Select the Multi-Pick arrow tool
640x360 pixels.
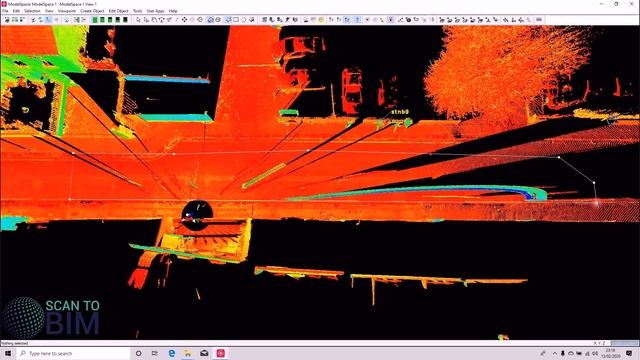146,20
